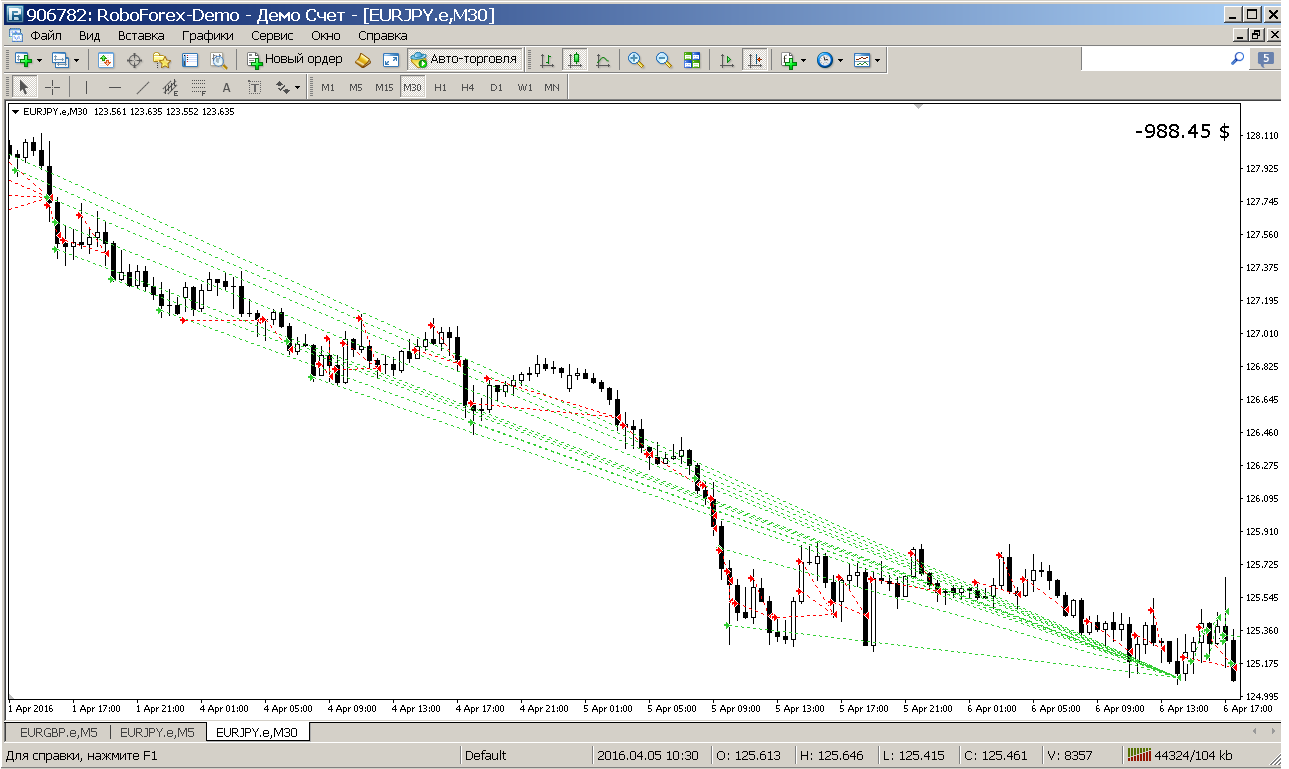This screenshot has width=1289, height=769.
Task: Switch chart to line chart
Action: (x=603, y=60)
